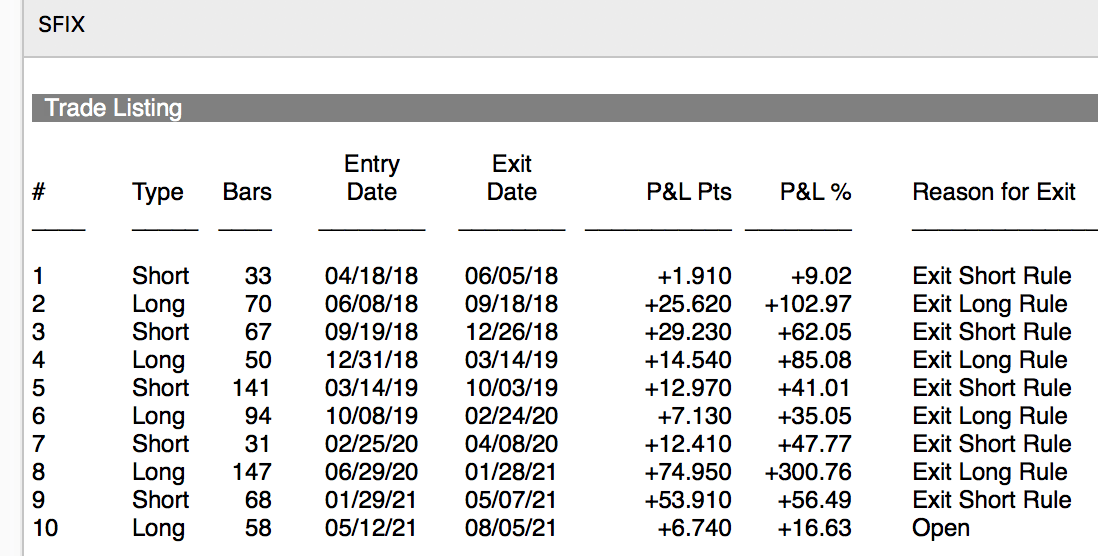Select the +300.76 P&L percent value
The width and height of the screenshot is (1098, 556).
click(808, 472)
